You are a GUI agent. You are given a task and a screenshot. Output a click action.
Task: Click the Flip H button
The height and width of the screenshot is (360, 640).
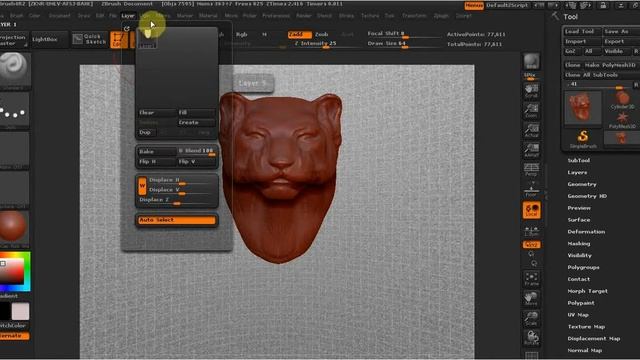tap(156, 162)
